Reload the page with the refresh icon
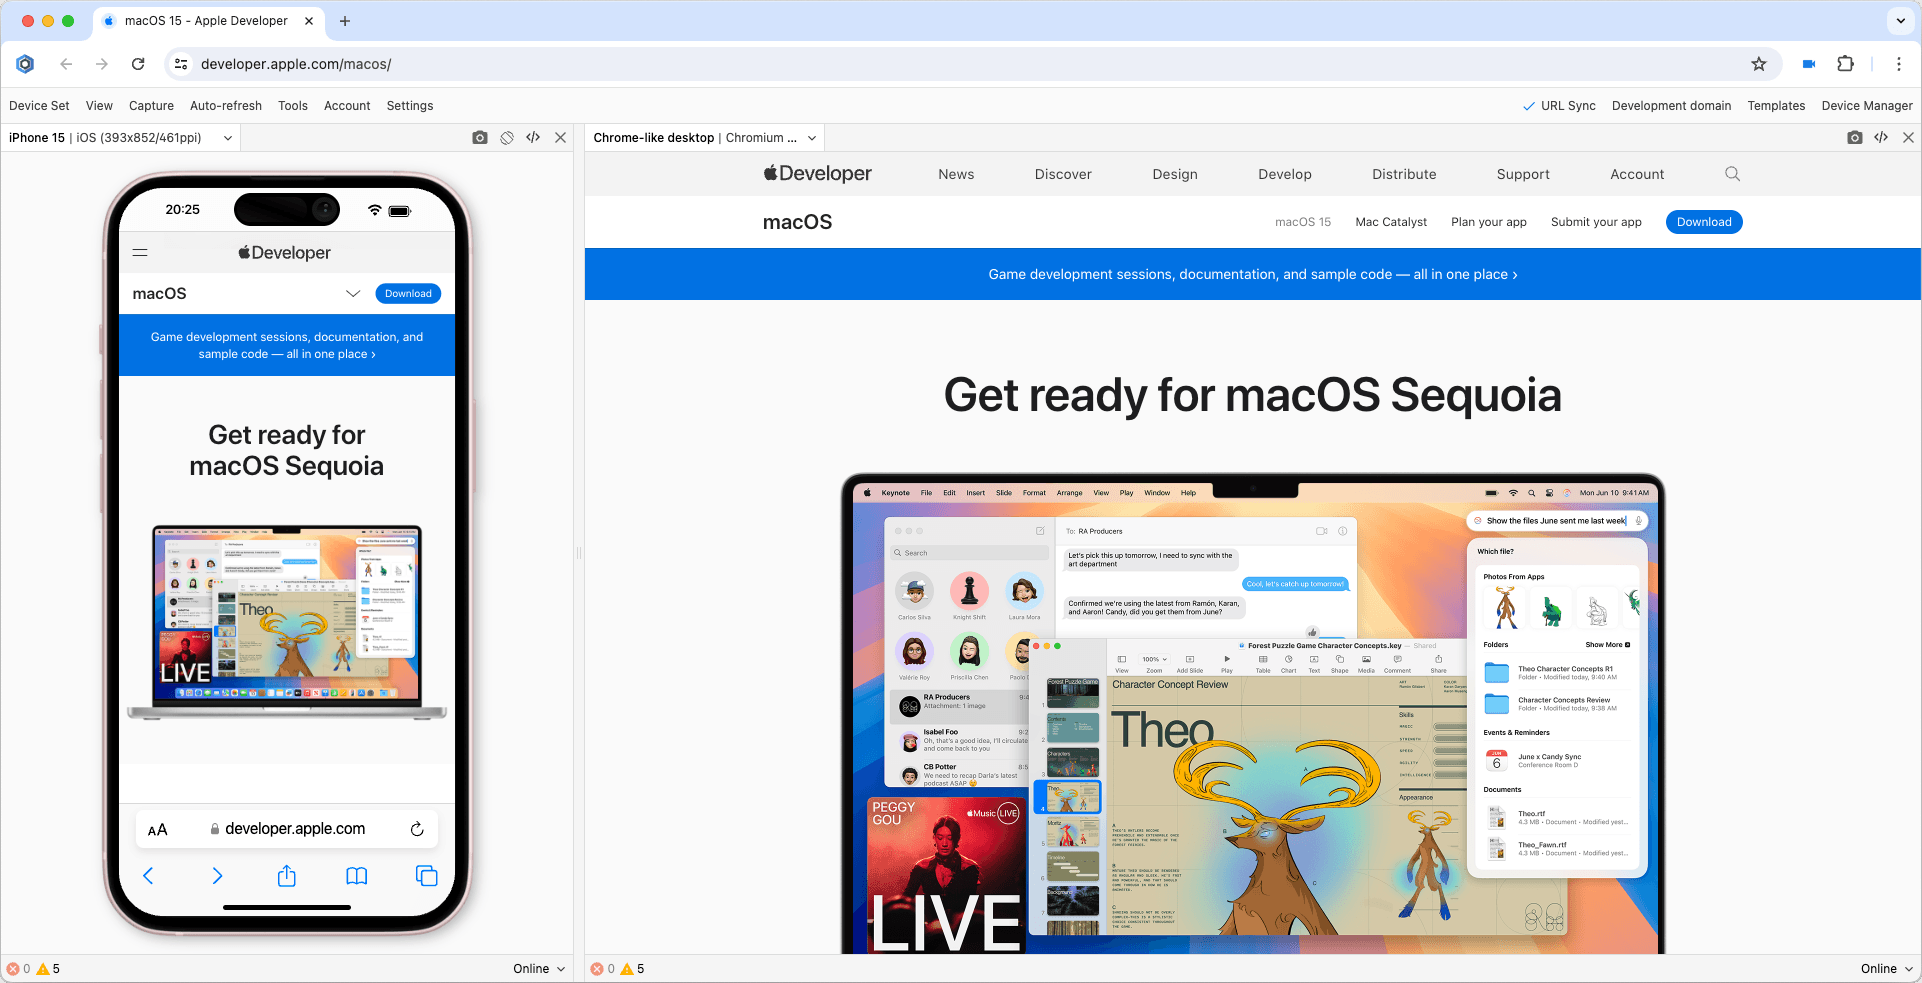 point(138,63)
